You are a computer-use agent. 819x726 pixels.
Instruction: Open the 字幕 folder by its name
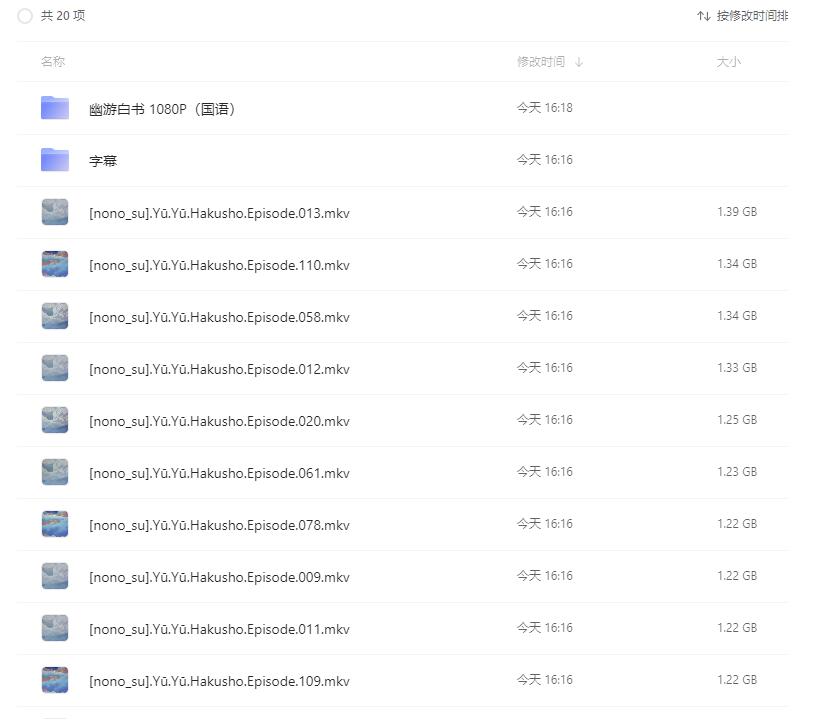[x=102, y=159]
